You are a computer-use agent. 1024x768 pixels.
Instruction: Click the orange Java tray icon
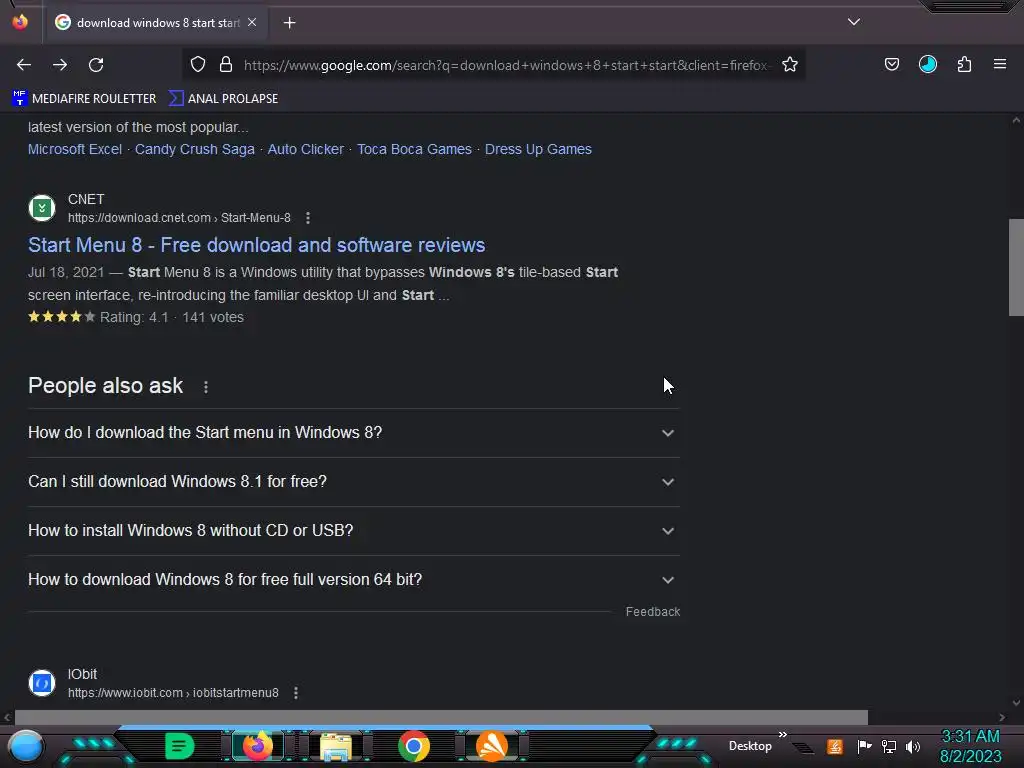[835, 746]
